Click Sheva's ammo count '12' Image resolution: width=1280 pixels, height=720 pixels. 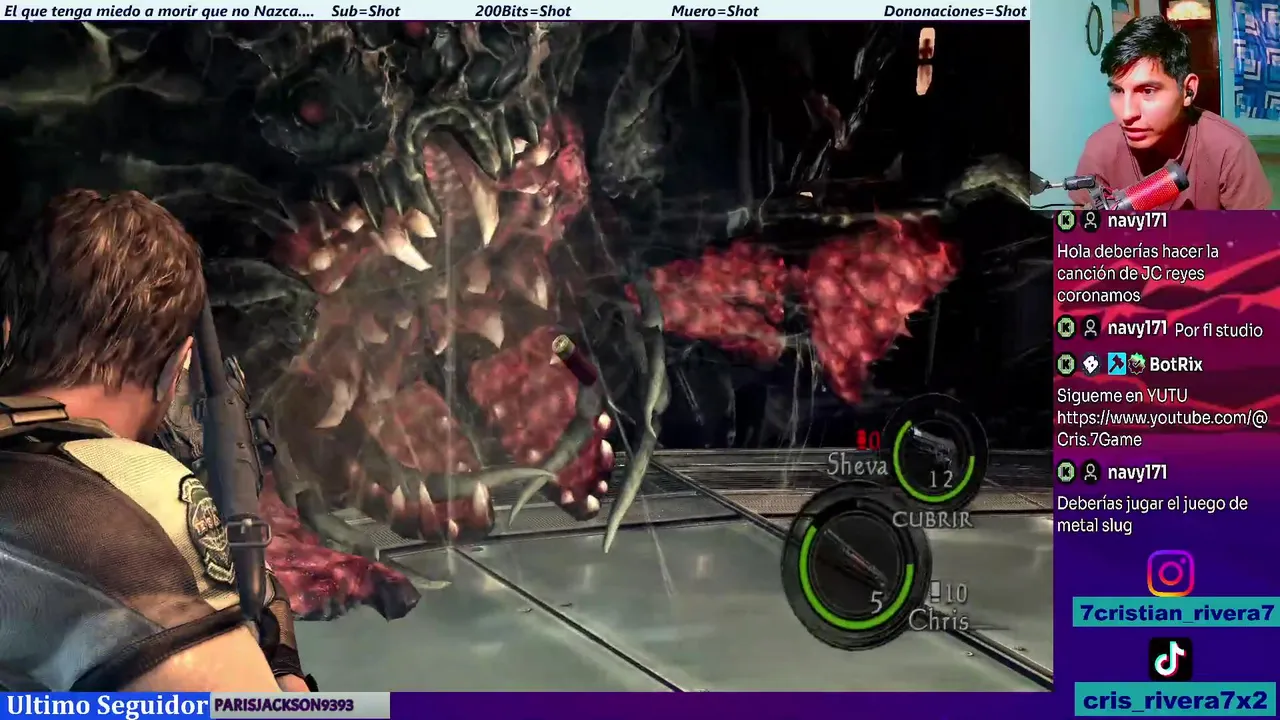click(940, 480)
